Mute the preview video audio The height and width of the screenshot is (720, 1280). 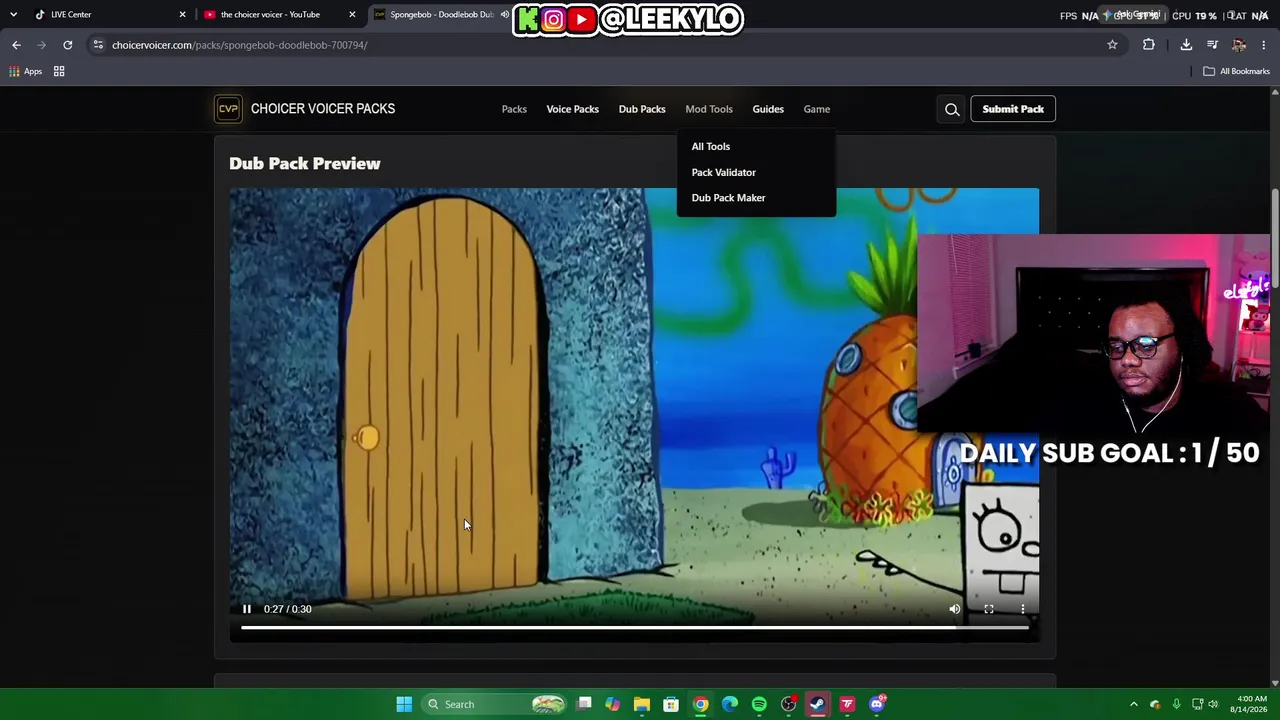pos(955,609)
